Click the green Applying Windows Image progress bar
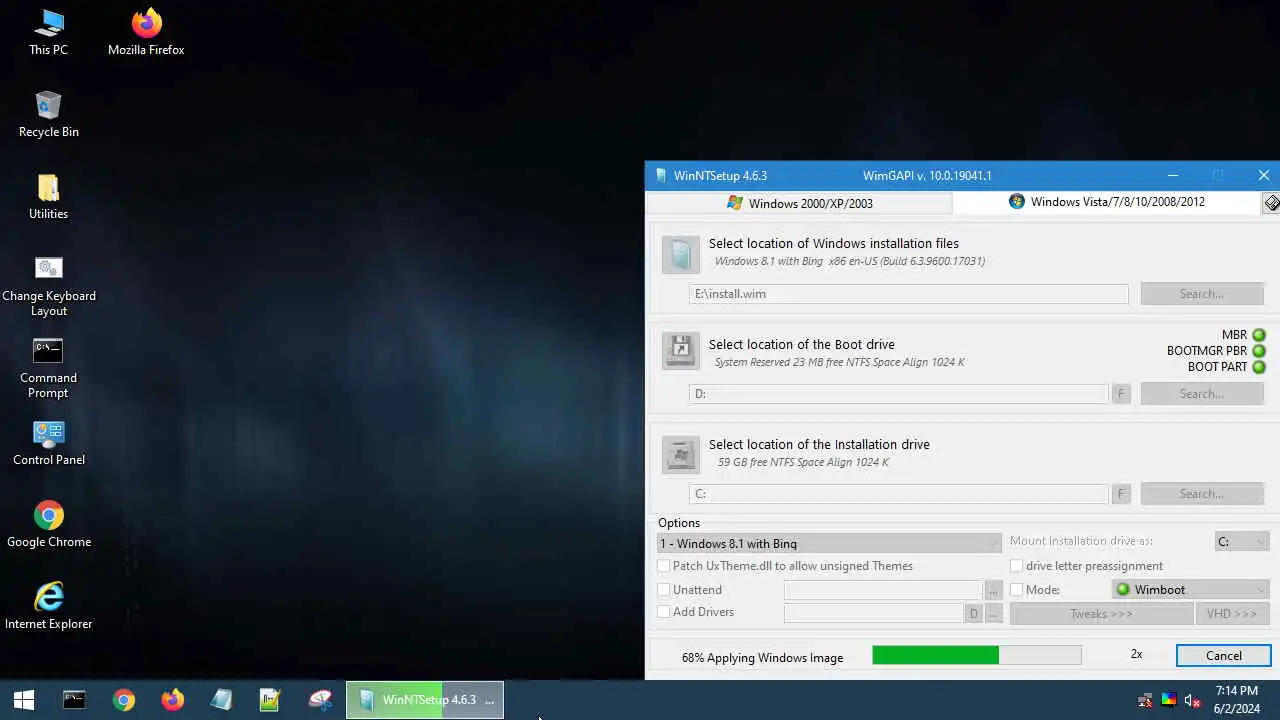Screen dimensions: 1280x720 pyautogui.click(x=976, y=655)
